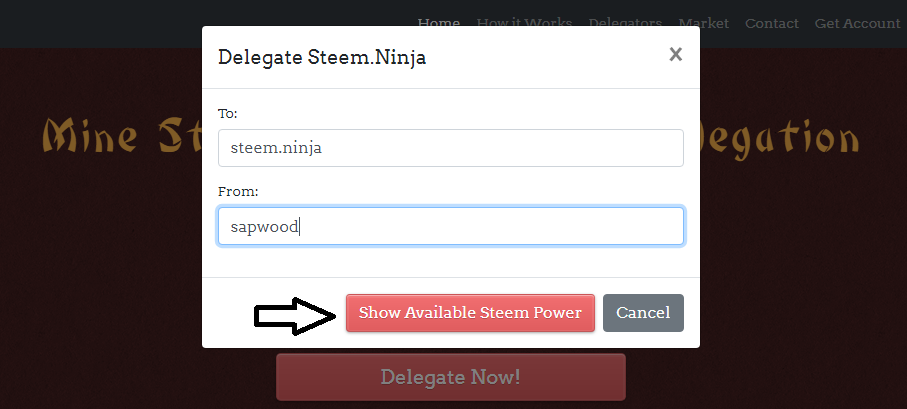The image size is (907, 409).
Task: Click the From: label
Action: 238,191
